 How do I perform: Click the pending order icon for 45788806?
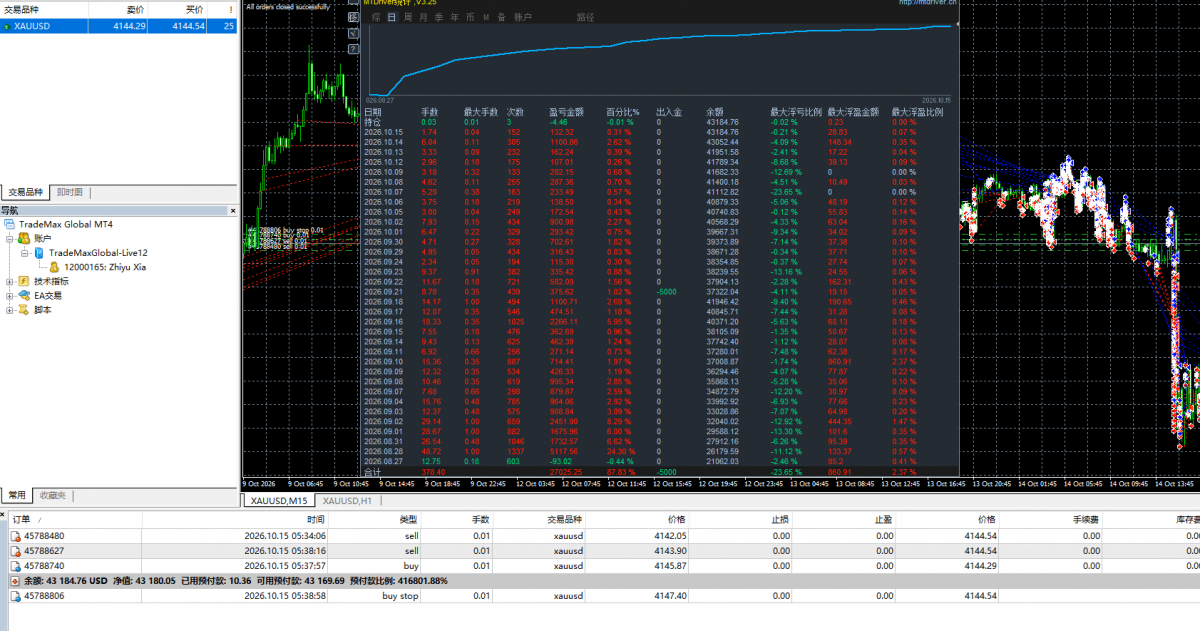point(15,596)
